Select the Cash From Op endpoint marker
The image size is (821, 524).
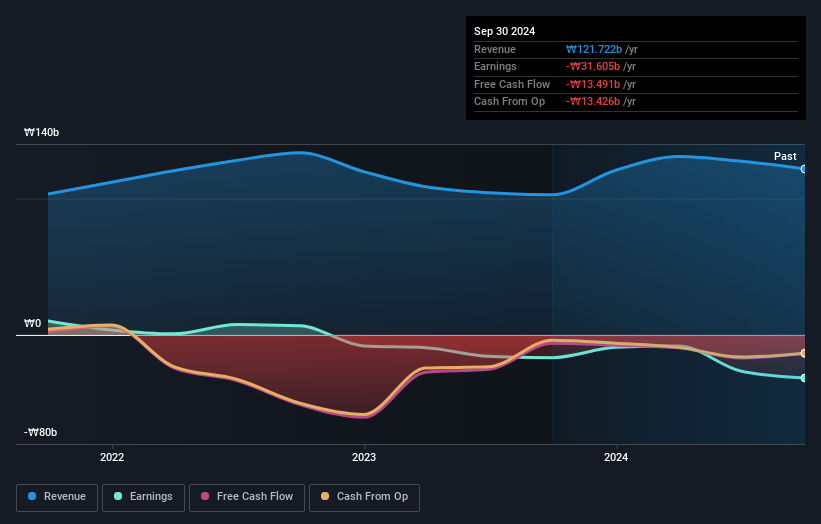pyautogui.click(x=803, y=354)
